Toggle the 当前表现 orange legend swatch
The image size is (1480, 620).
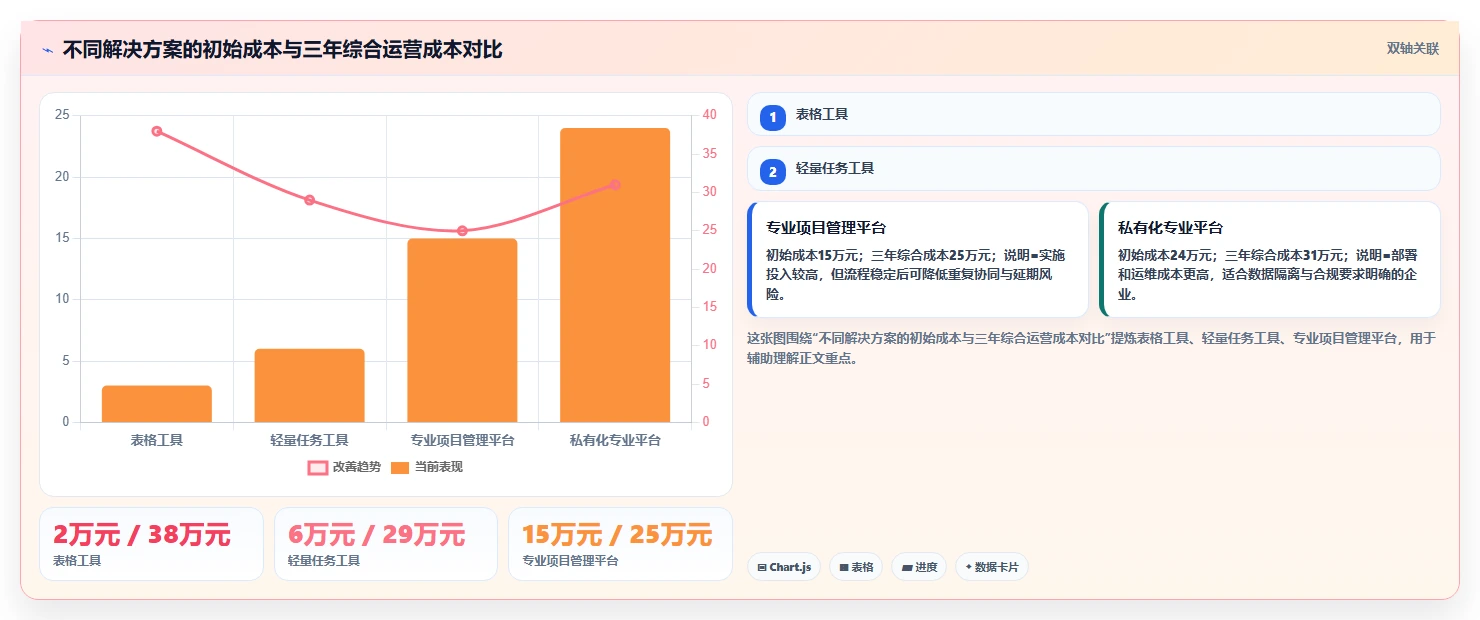pos(400,467)
